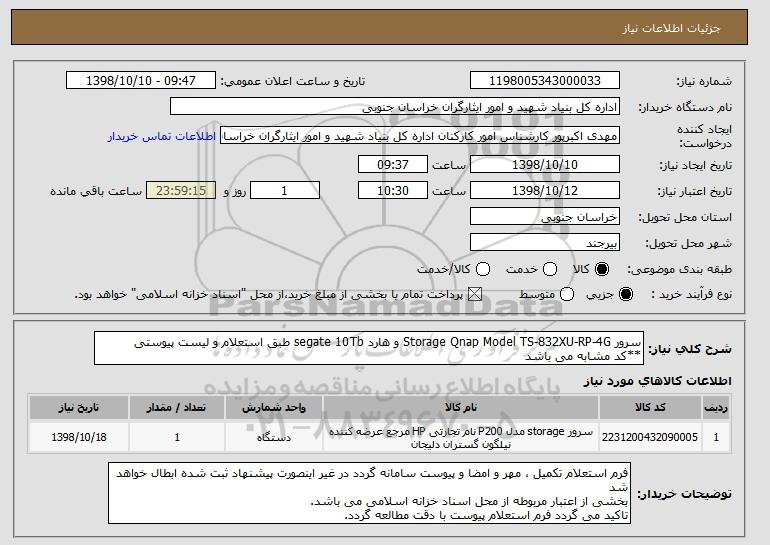Screen dimensions: 770x545
Task: Click the announcement date field 09:47
Action: (141, 81)
